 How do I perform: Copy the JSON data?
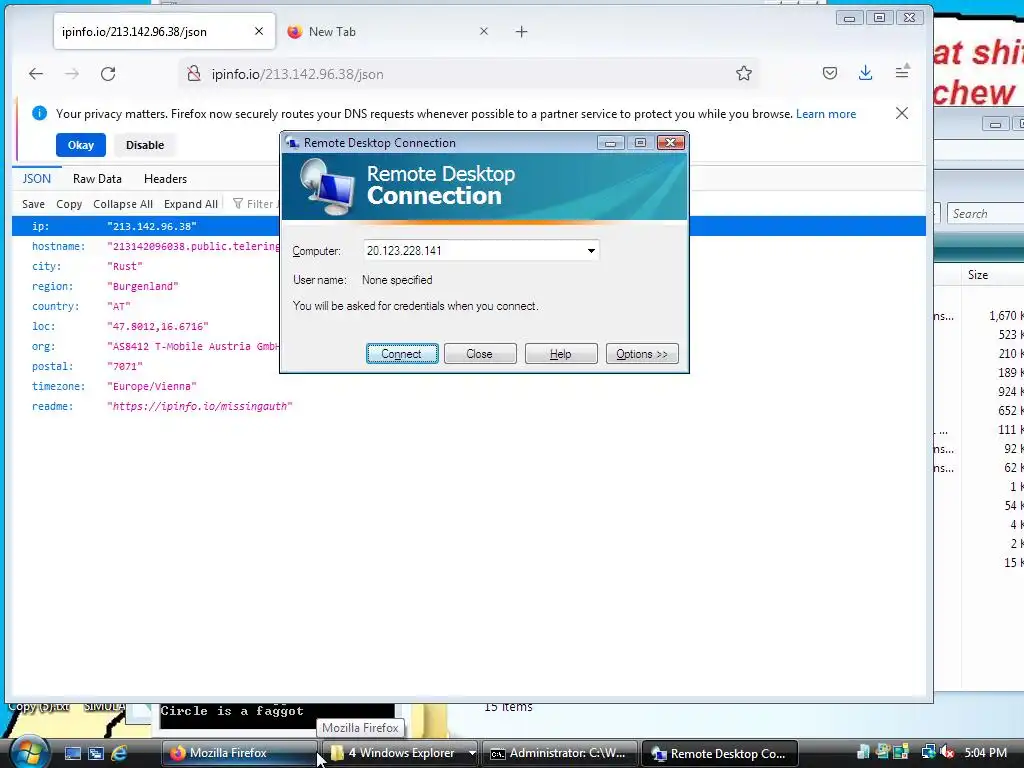click(x=69, y=204)
